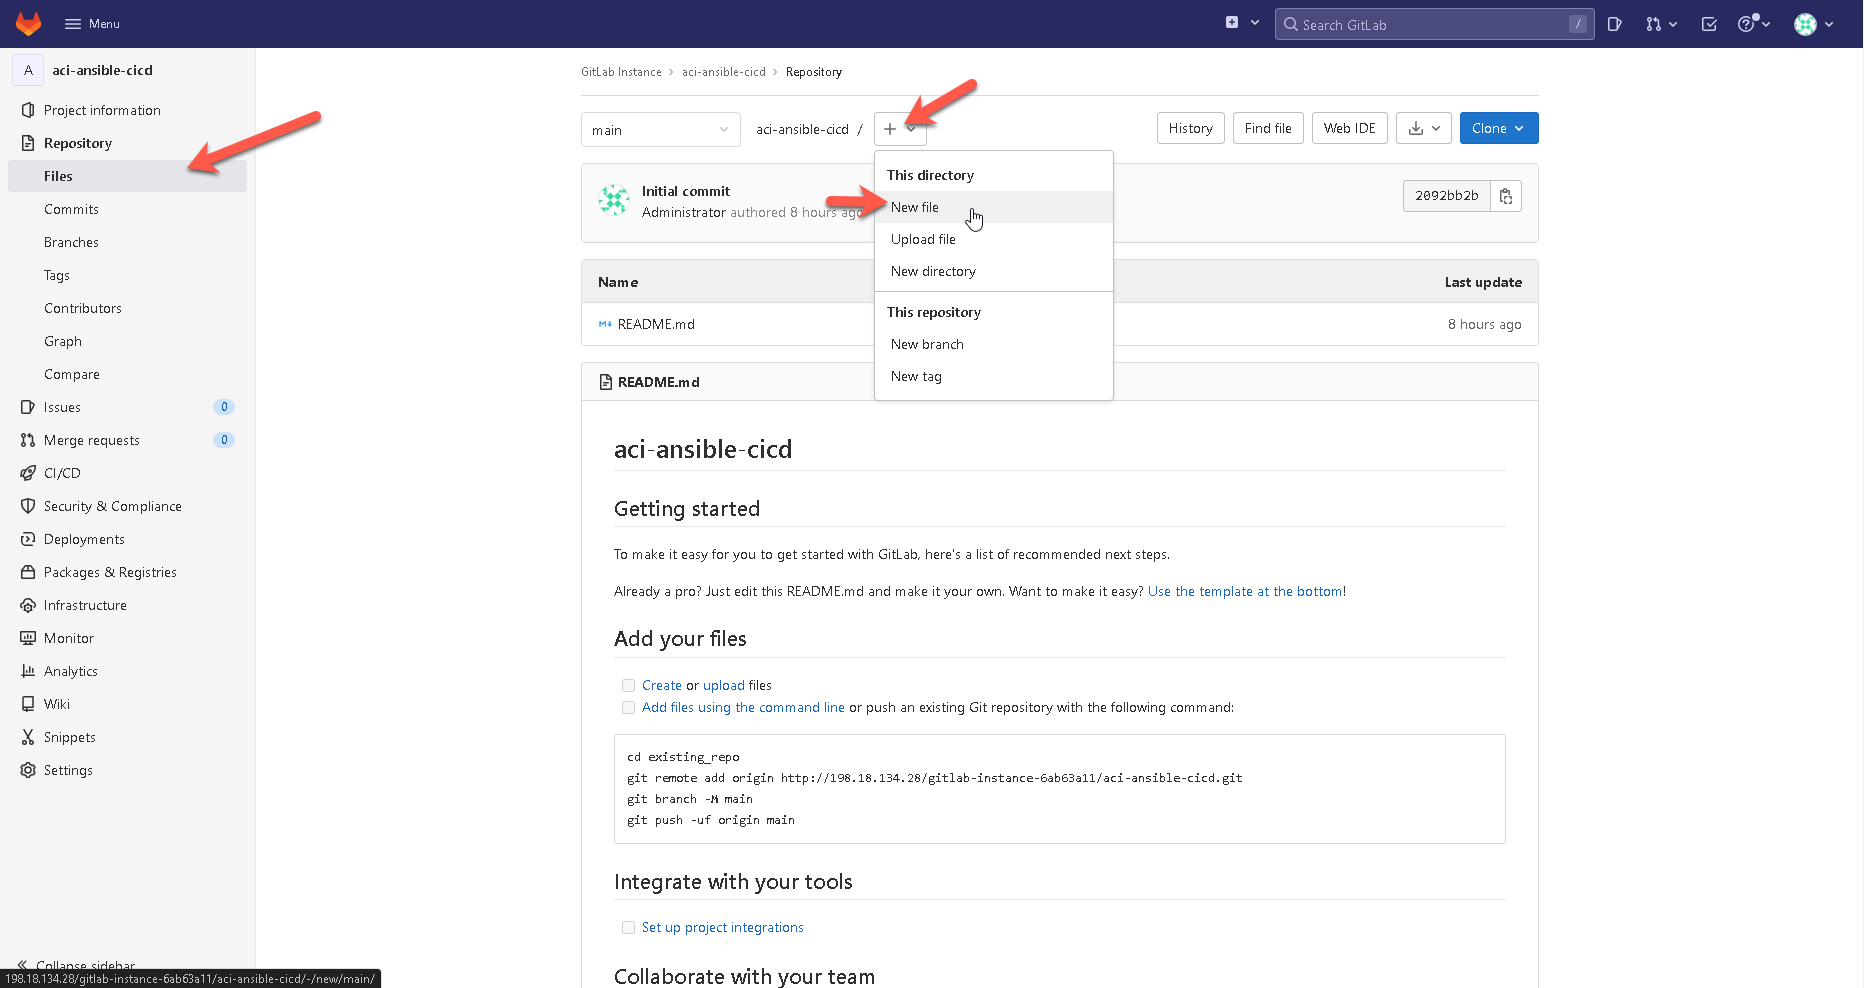Open Merge requests in the sidebar
The image size is (1864, 988).
(127, 440)
